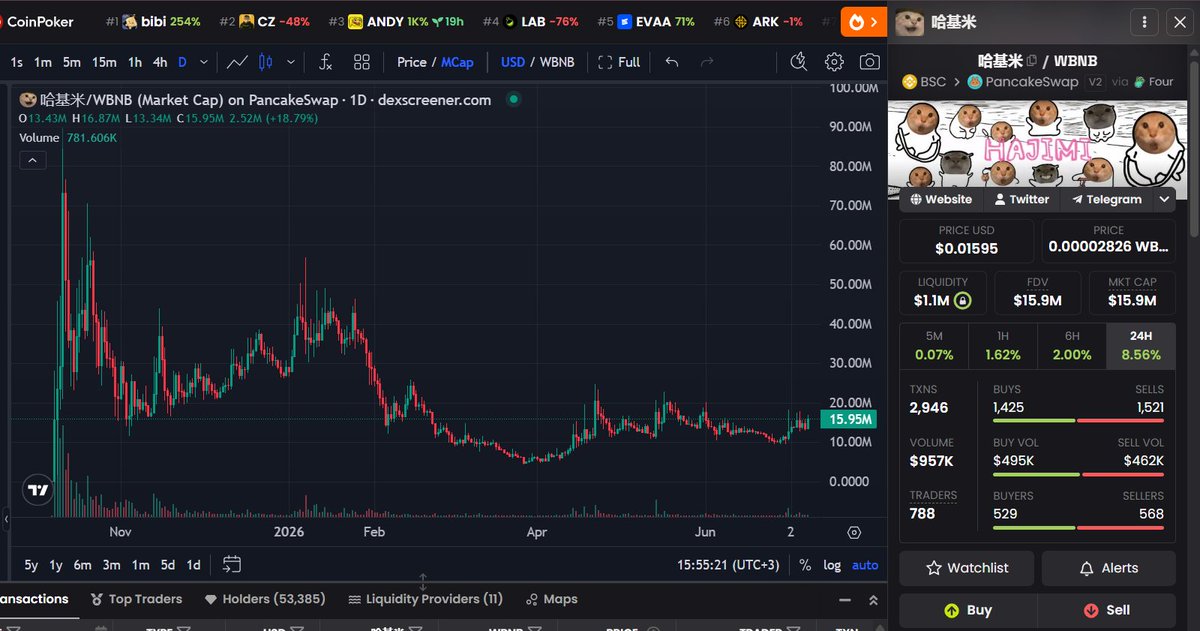Select the candlestick chart style icon
Image resolution: width=1200 pixels, height=631 pixels.
click(x=265, y=62)
